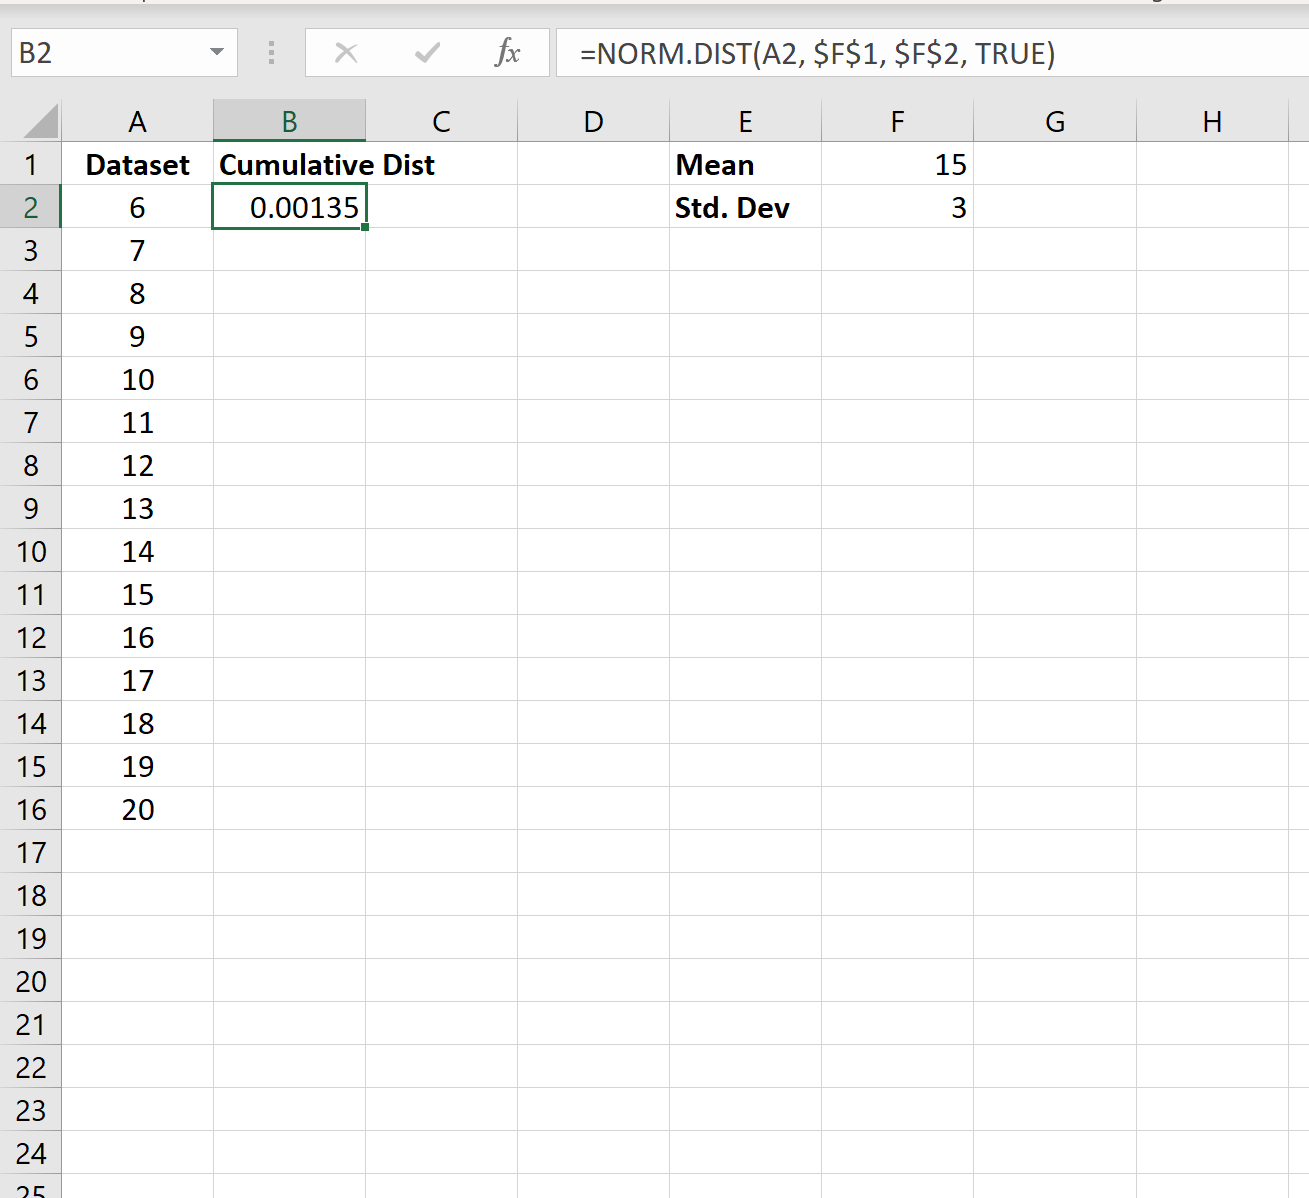Select the cell containing value 15 beside Mean

click(x=896, y=164)
